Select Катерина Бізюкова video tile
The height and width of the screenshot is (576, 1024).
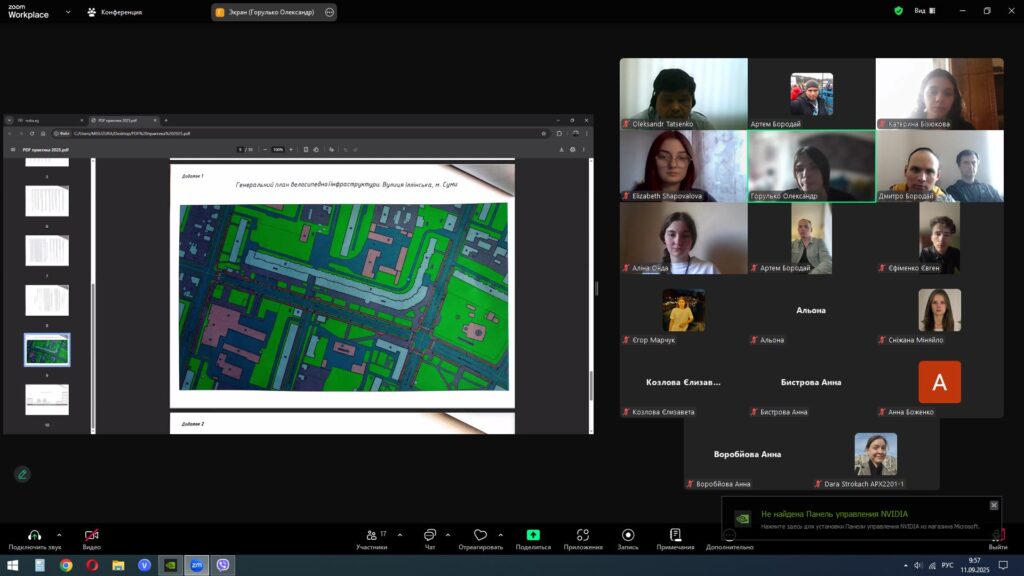tap(940, 93)
